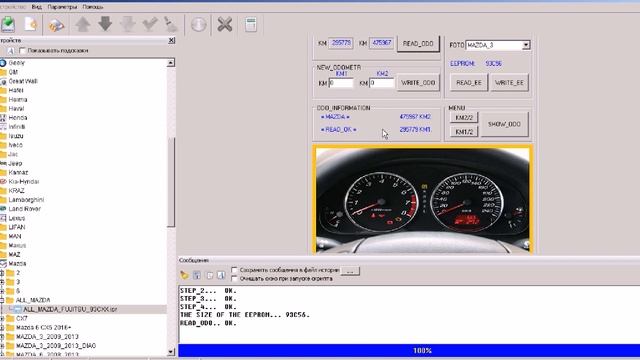Click the KM2/2 menu button
Viewport: 640px width, 360px height.
(464, 118)
